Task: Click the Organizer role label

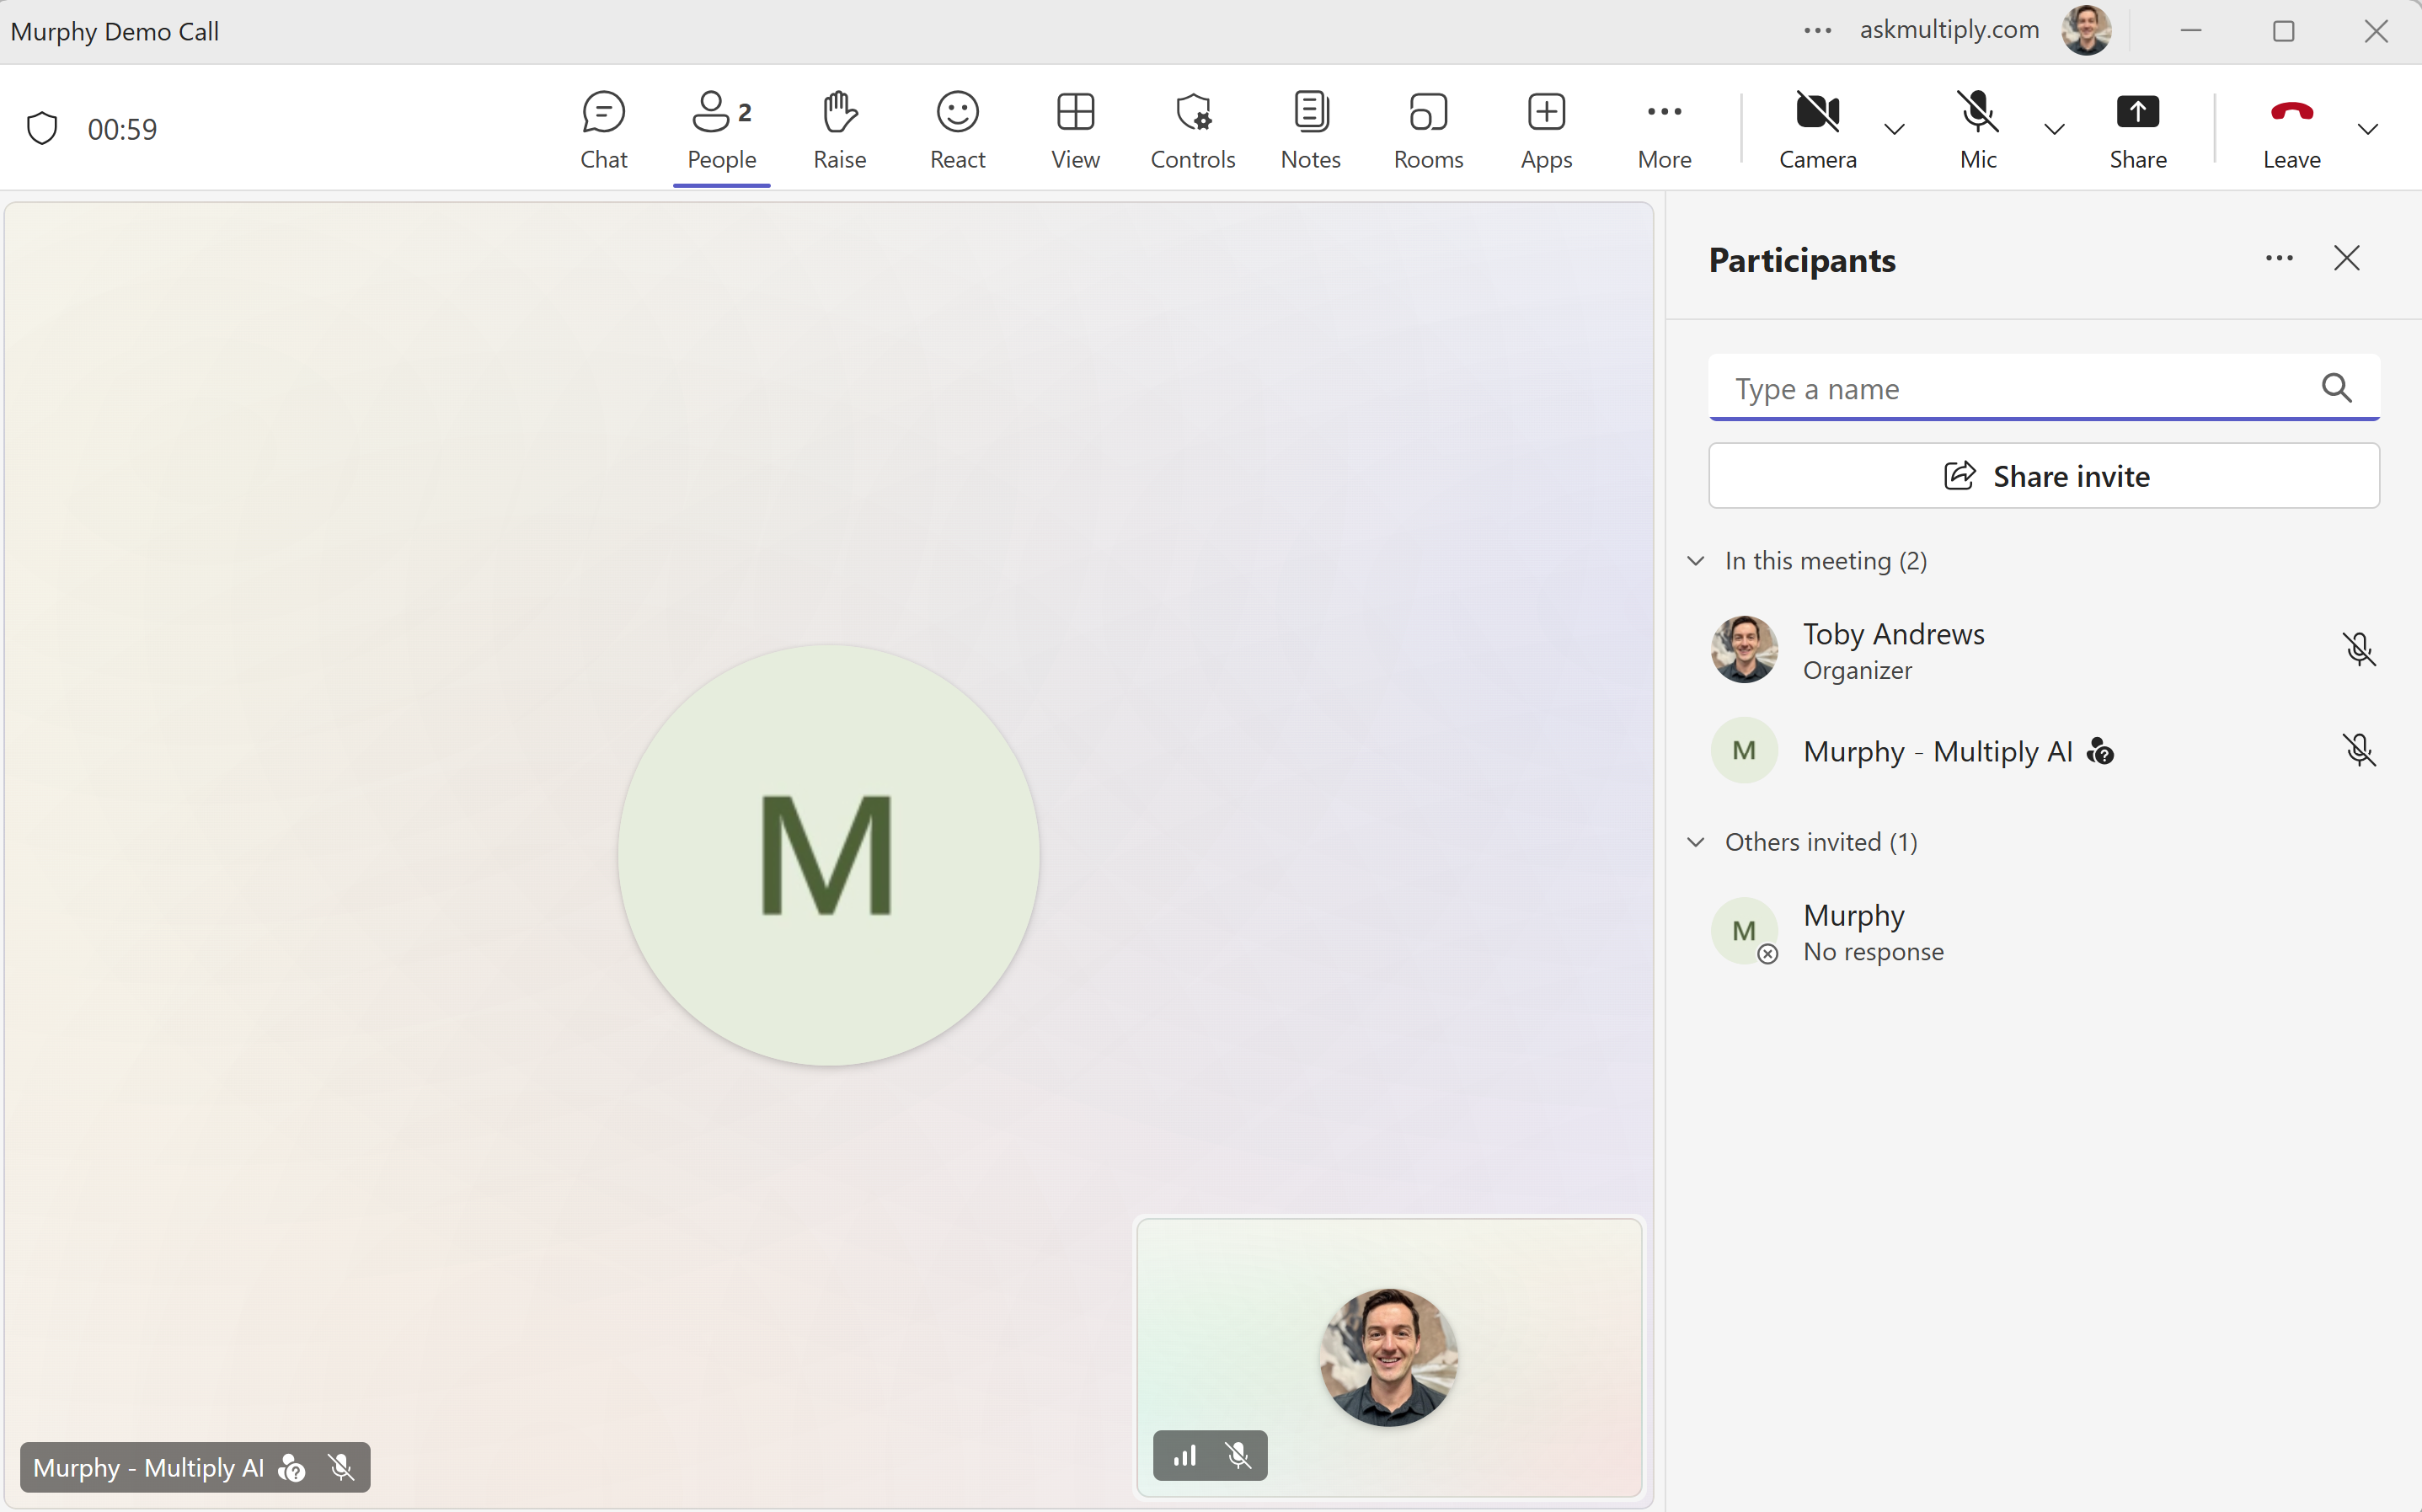Action: 1857,670
